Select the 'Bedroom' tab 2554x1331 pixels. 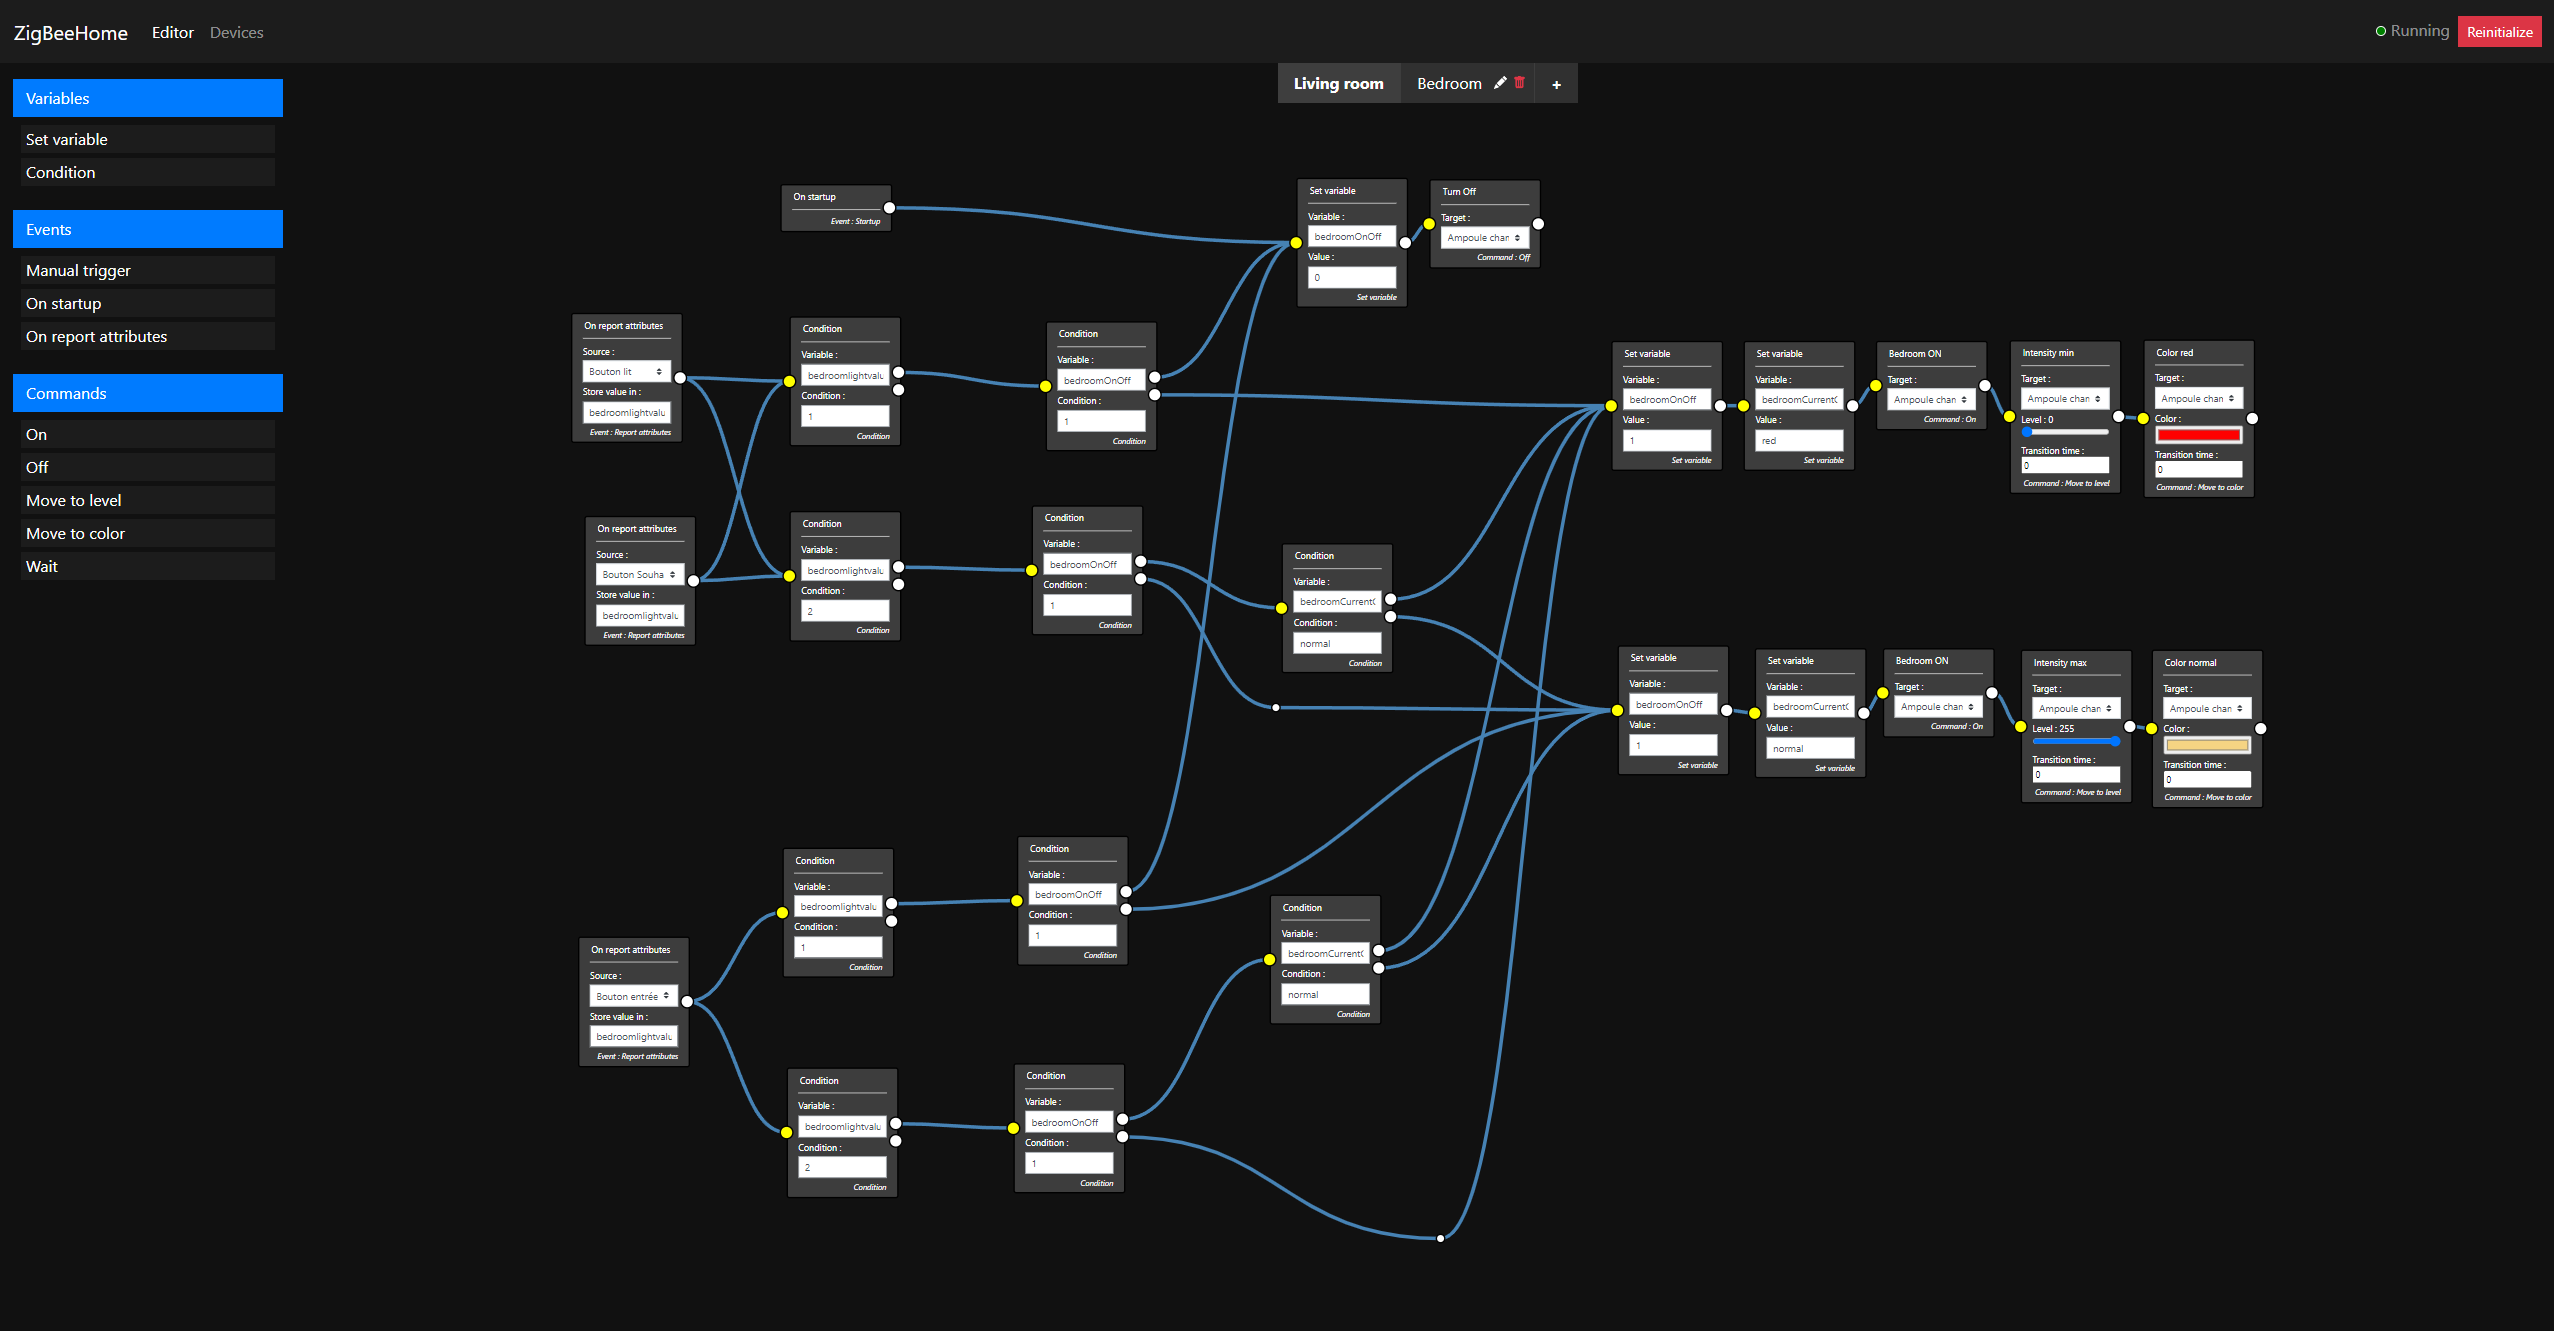(1448, 83)
